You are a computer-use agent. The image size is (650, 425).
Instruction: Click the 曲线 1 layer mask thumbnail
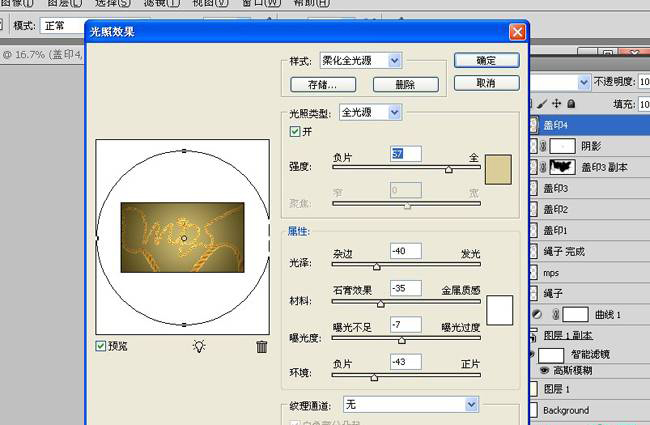click(575, 314)
